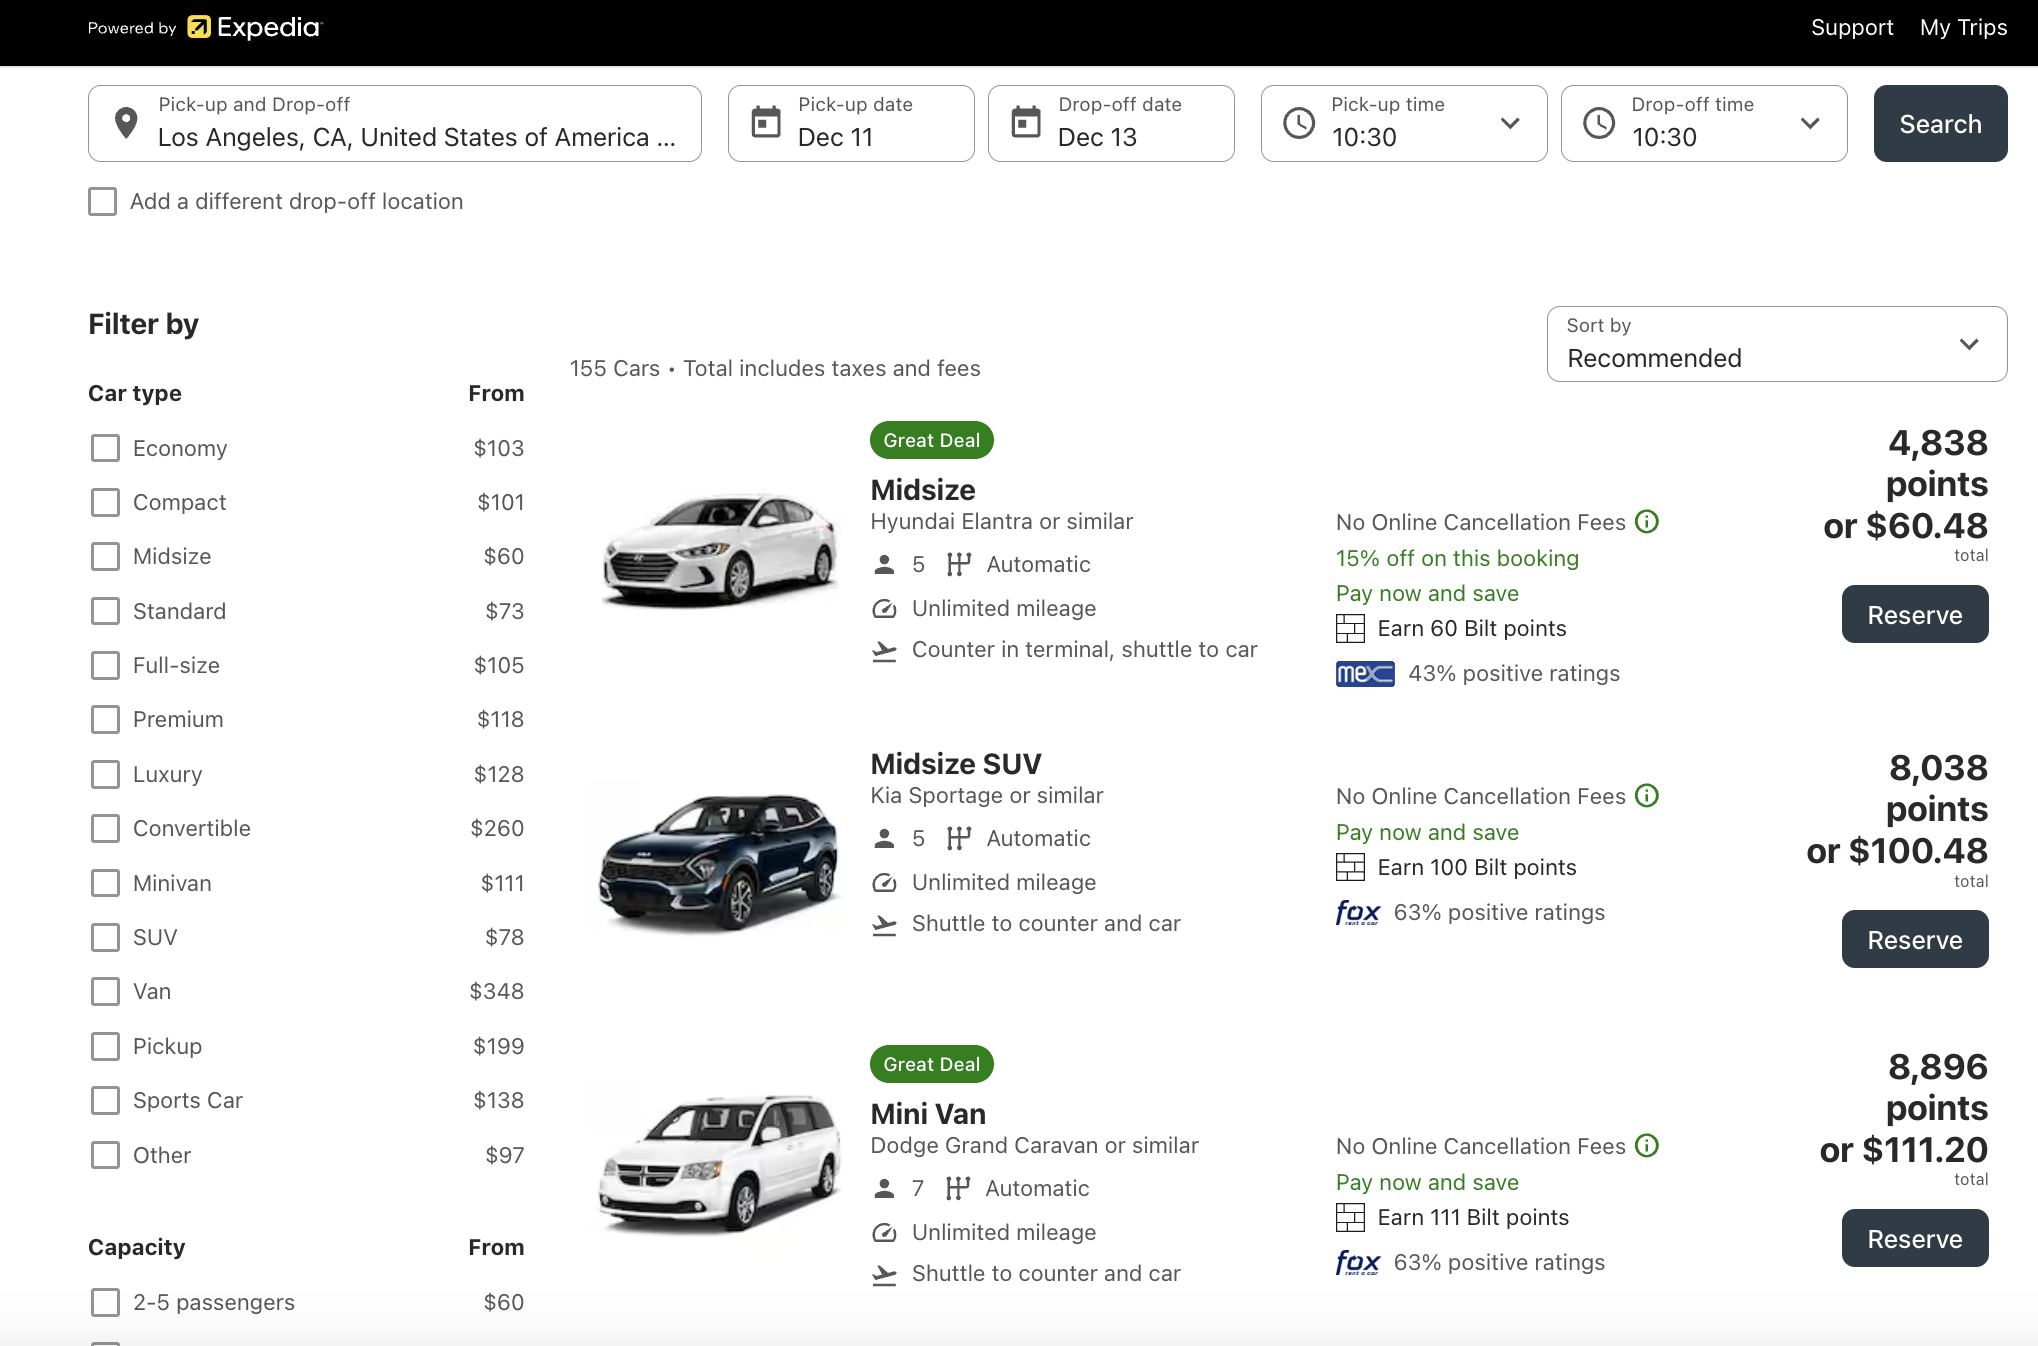Click info icon beside Midsize cancellation fees
The width and height of the screenshot is (2038, 1346).
pos(1647,521)
